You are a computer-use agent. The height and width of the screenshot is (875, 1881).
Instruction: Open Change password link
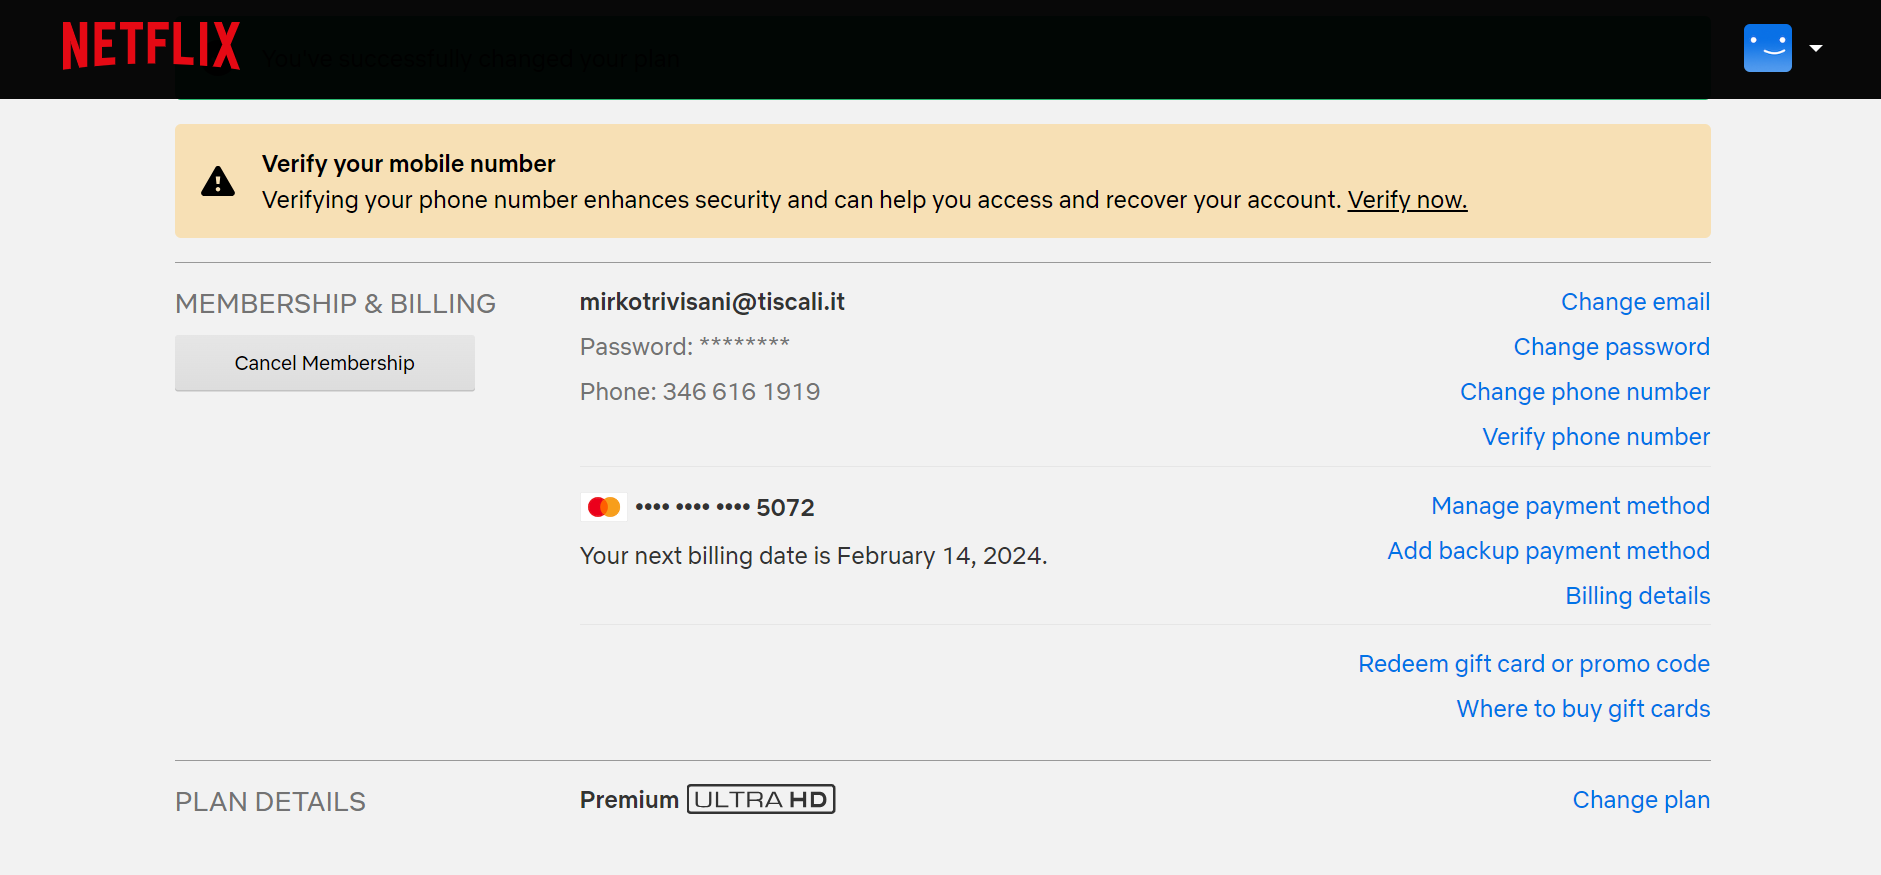[1611, 347]
